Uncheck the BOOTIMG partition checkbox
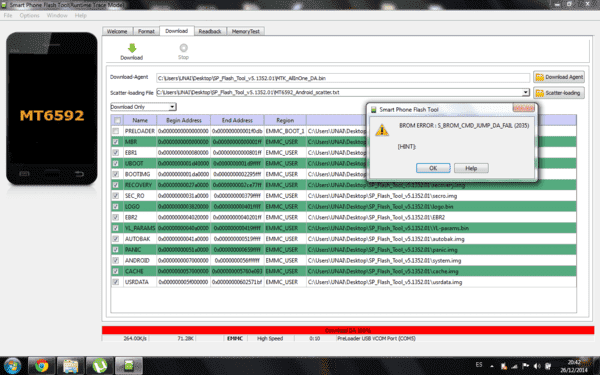 click(x=116, y=174)
